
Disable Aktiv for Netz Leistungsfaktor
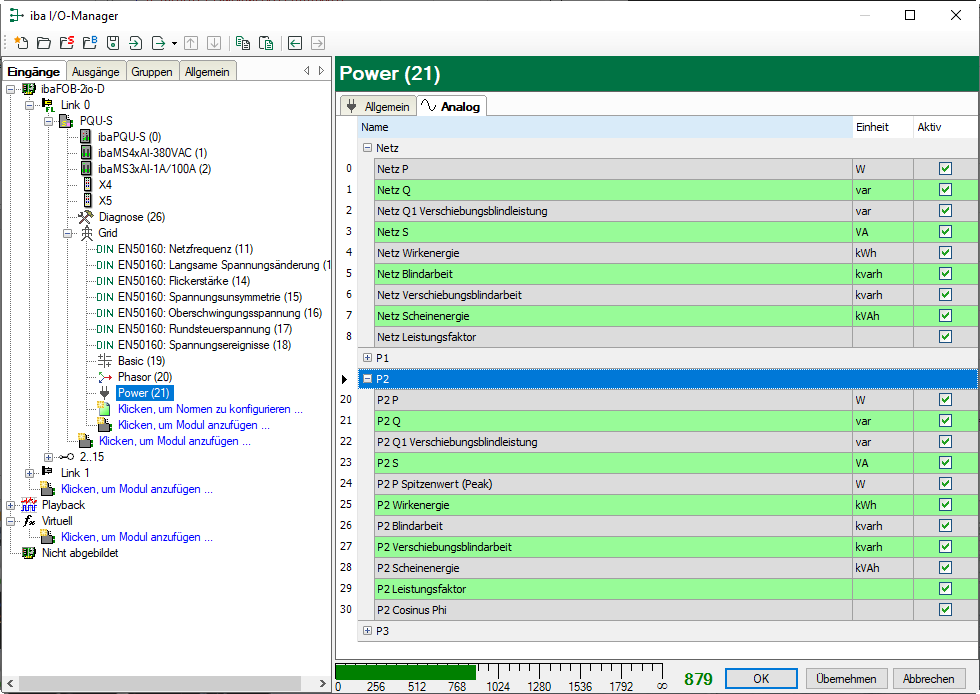[945, 337]
